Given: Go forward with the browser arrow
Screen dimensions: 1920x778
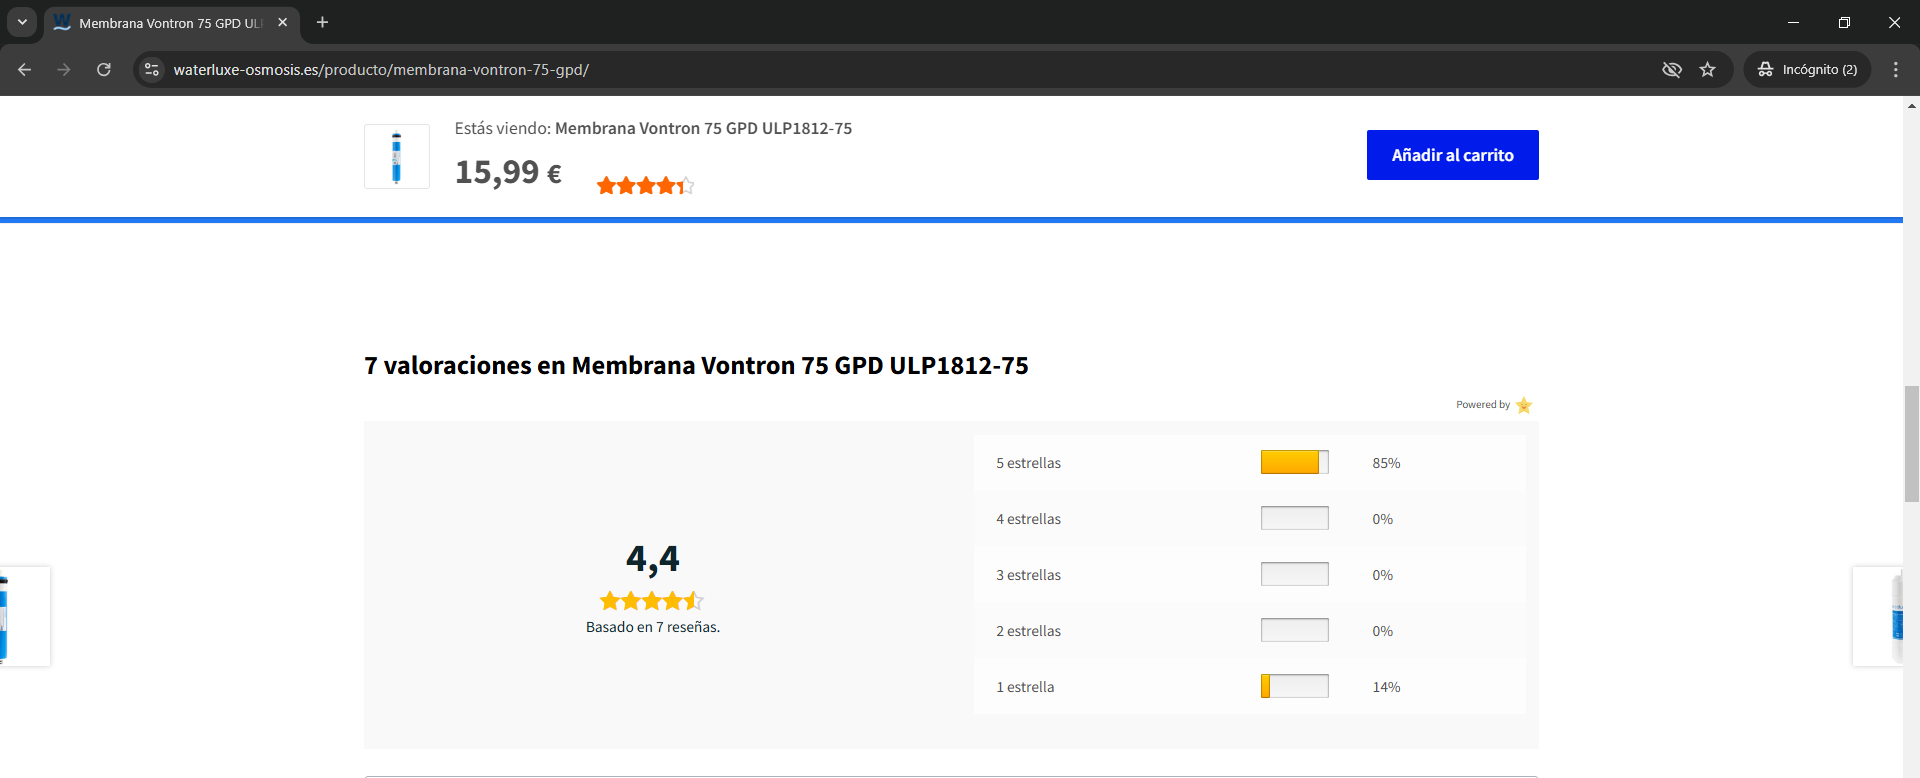Looking at the screenshot, I should (x=64, y=70).
